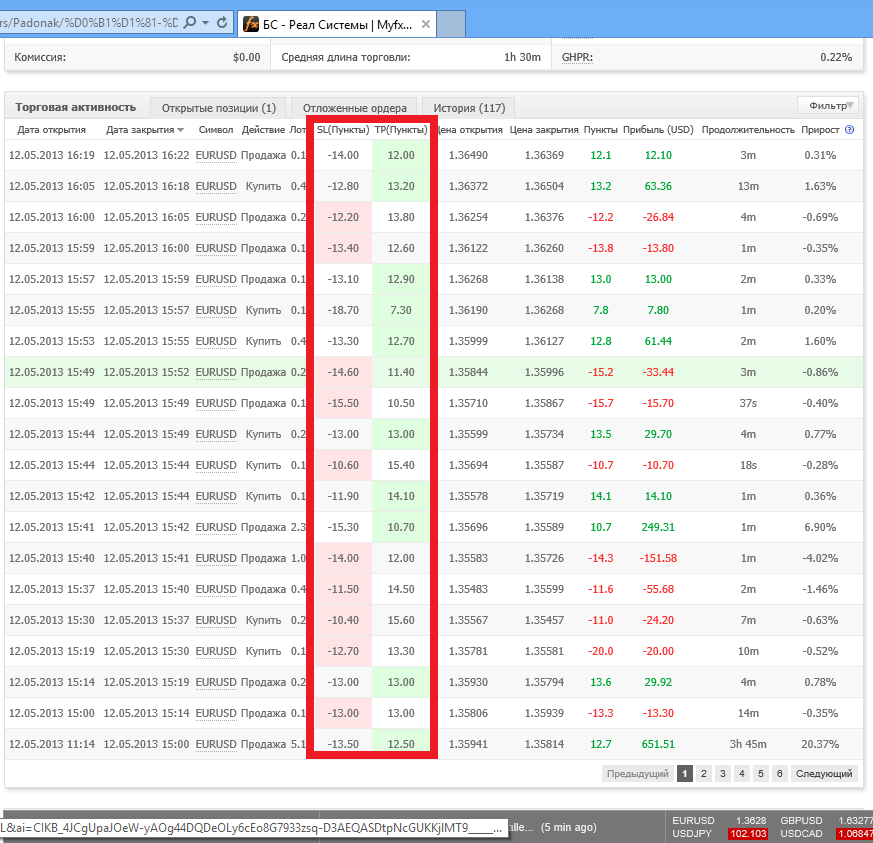Select loss value -151.58
Screen dimensions: 873x843
[658, 558]
